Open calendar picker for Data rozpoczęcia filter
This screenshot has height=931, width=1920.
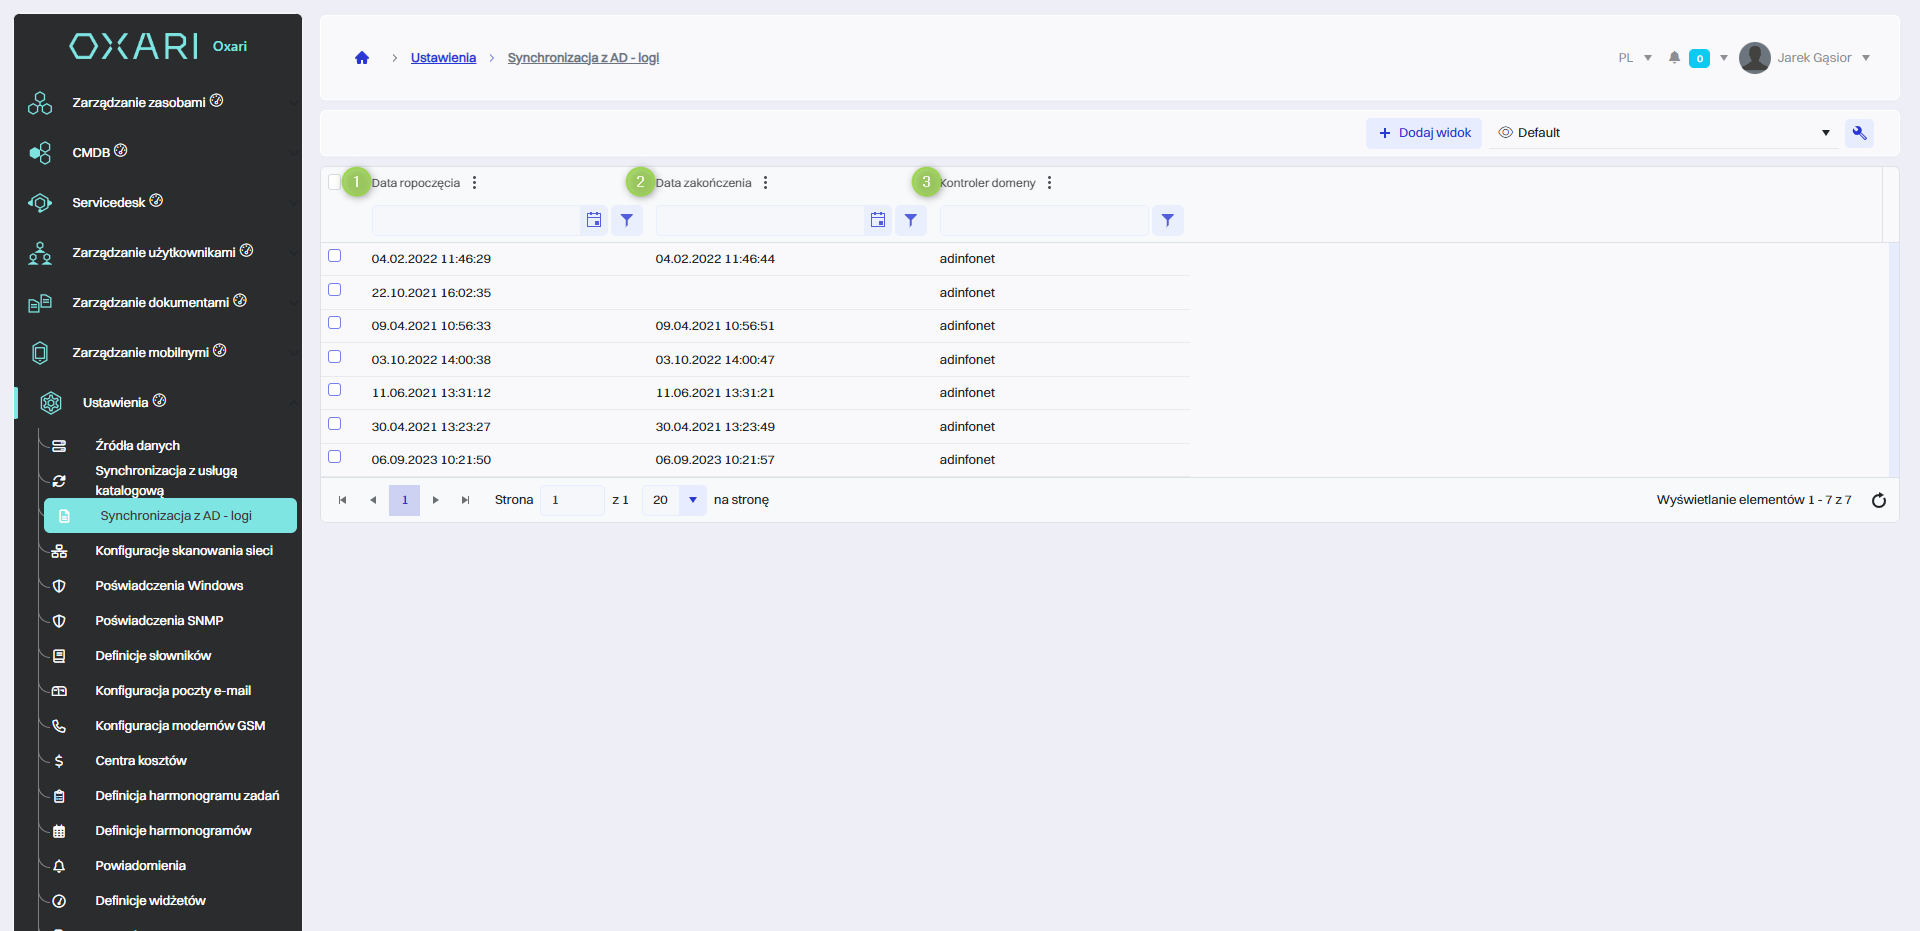(x=594, y=220)
